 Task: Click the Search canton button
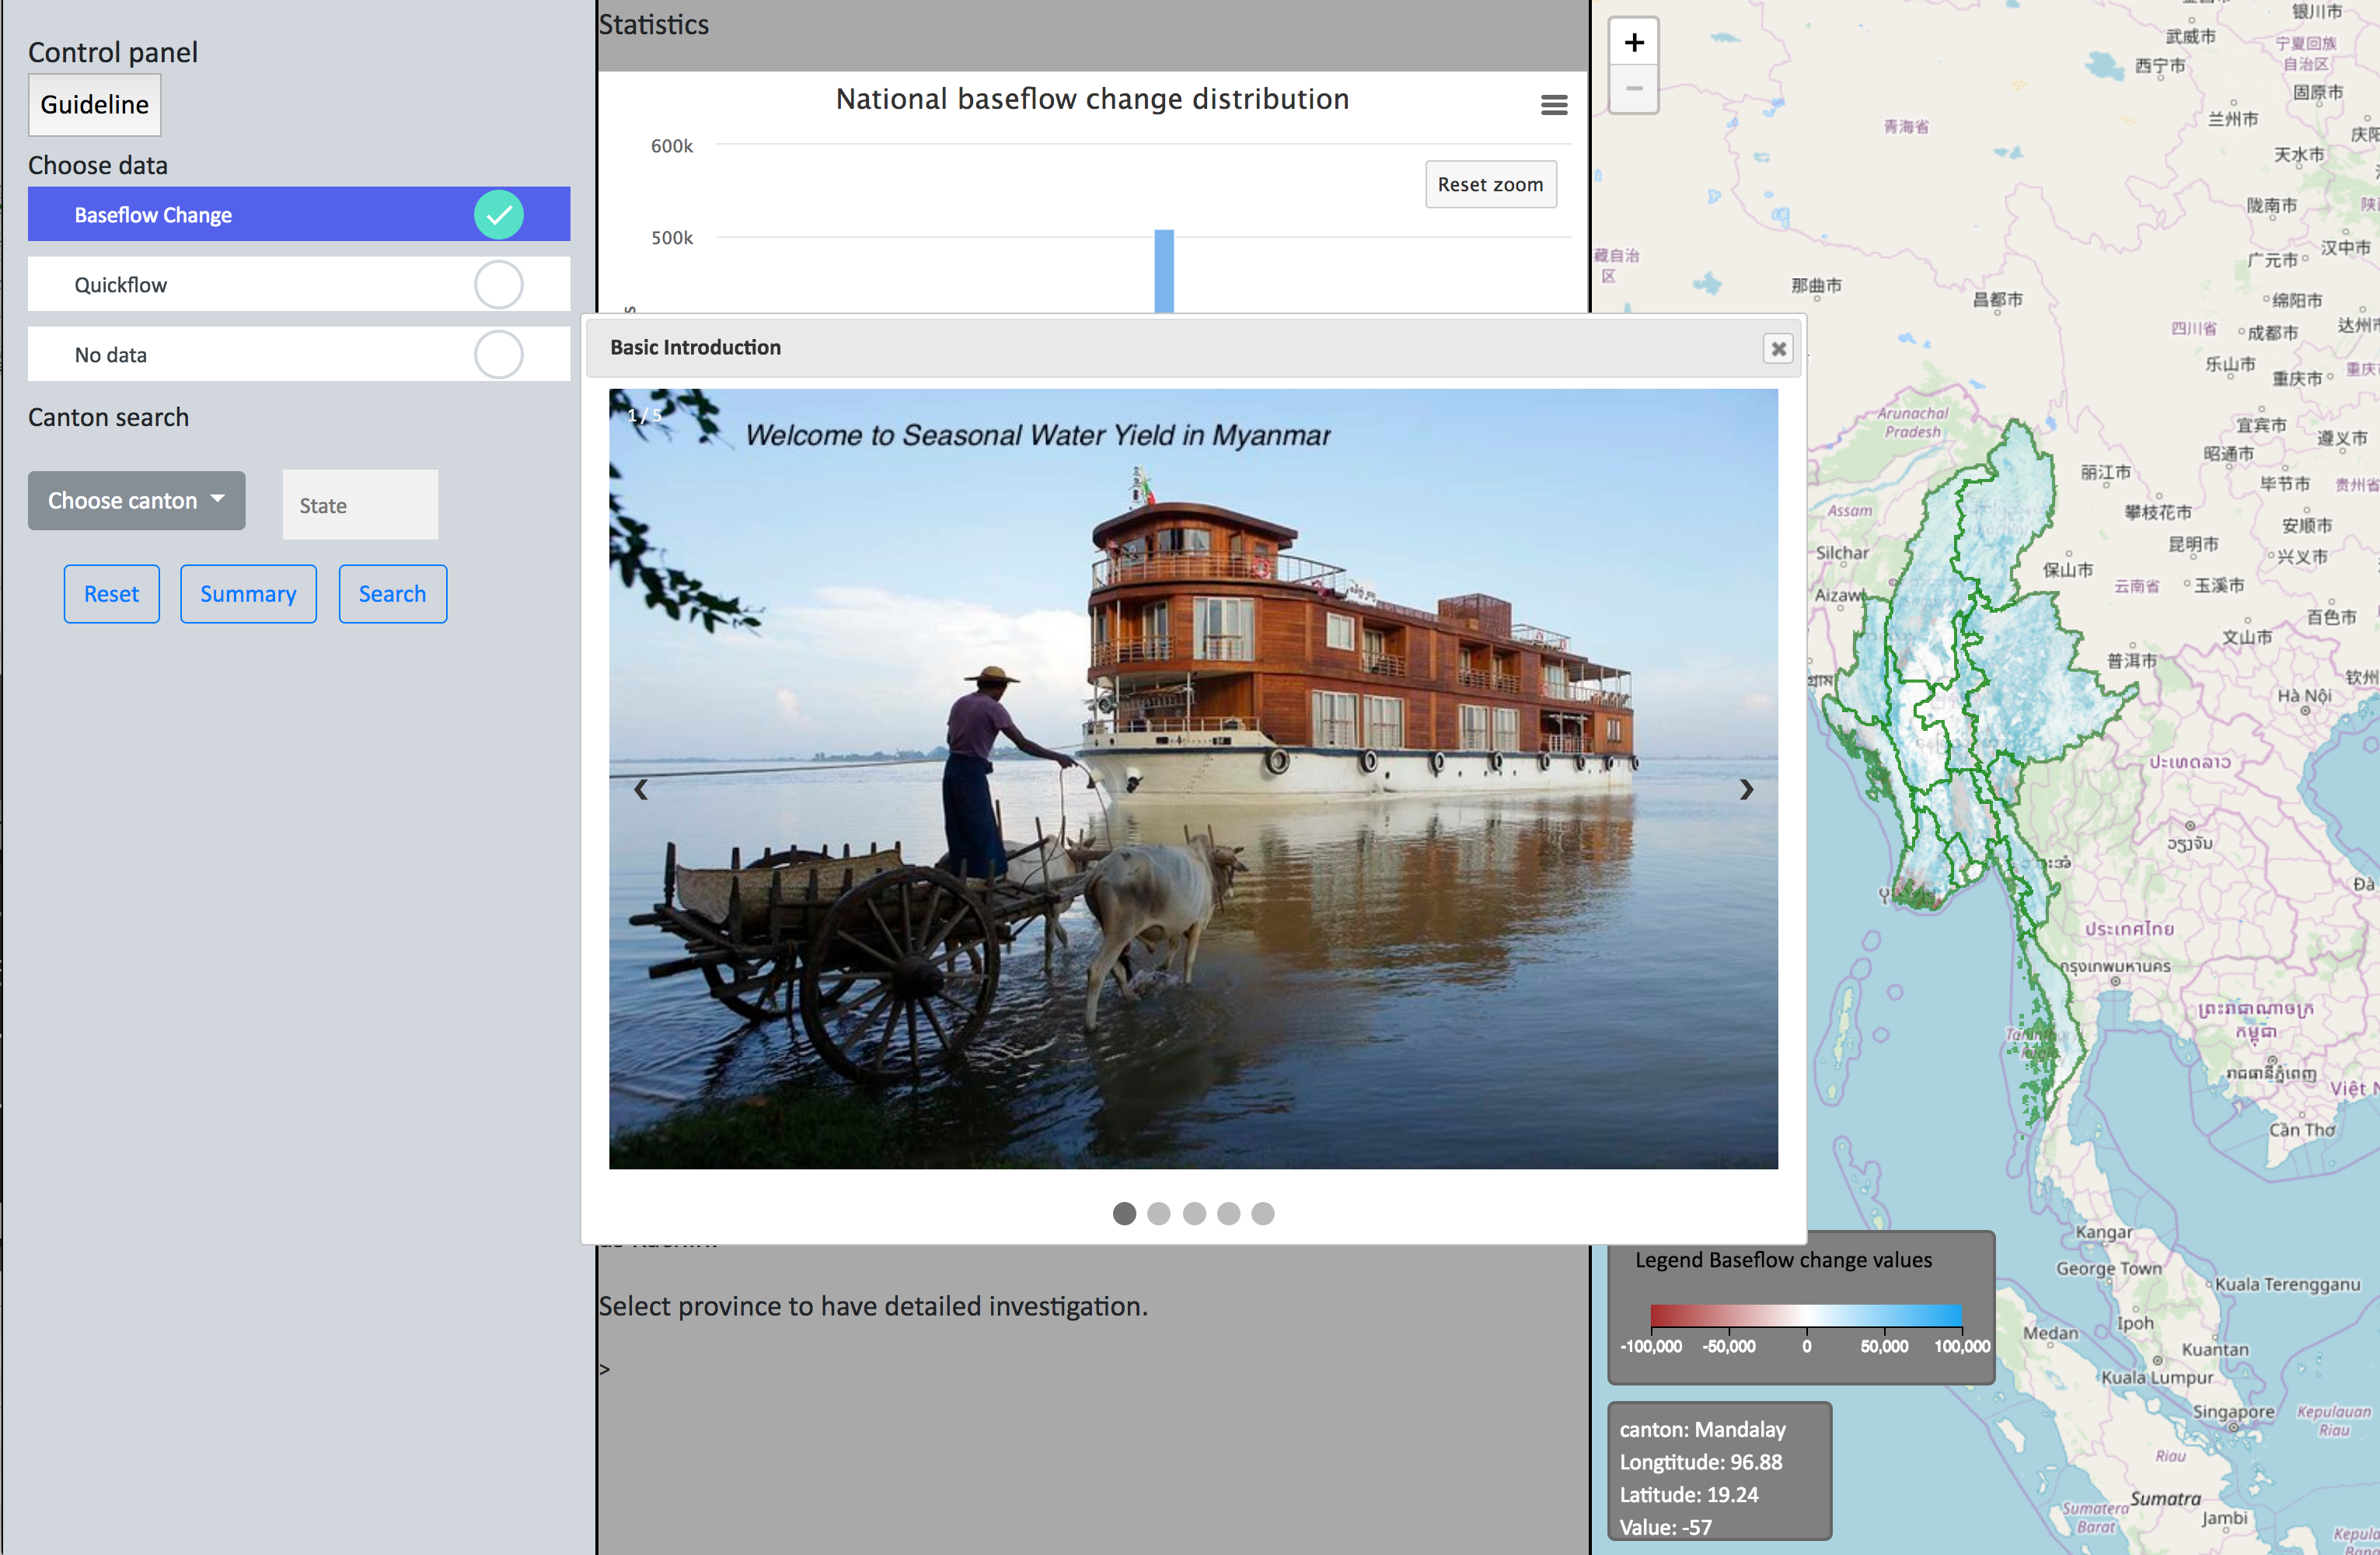(x=392, y=594)
